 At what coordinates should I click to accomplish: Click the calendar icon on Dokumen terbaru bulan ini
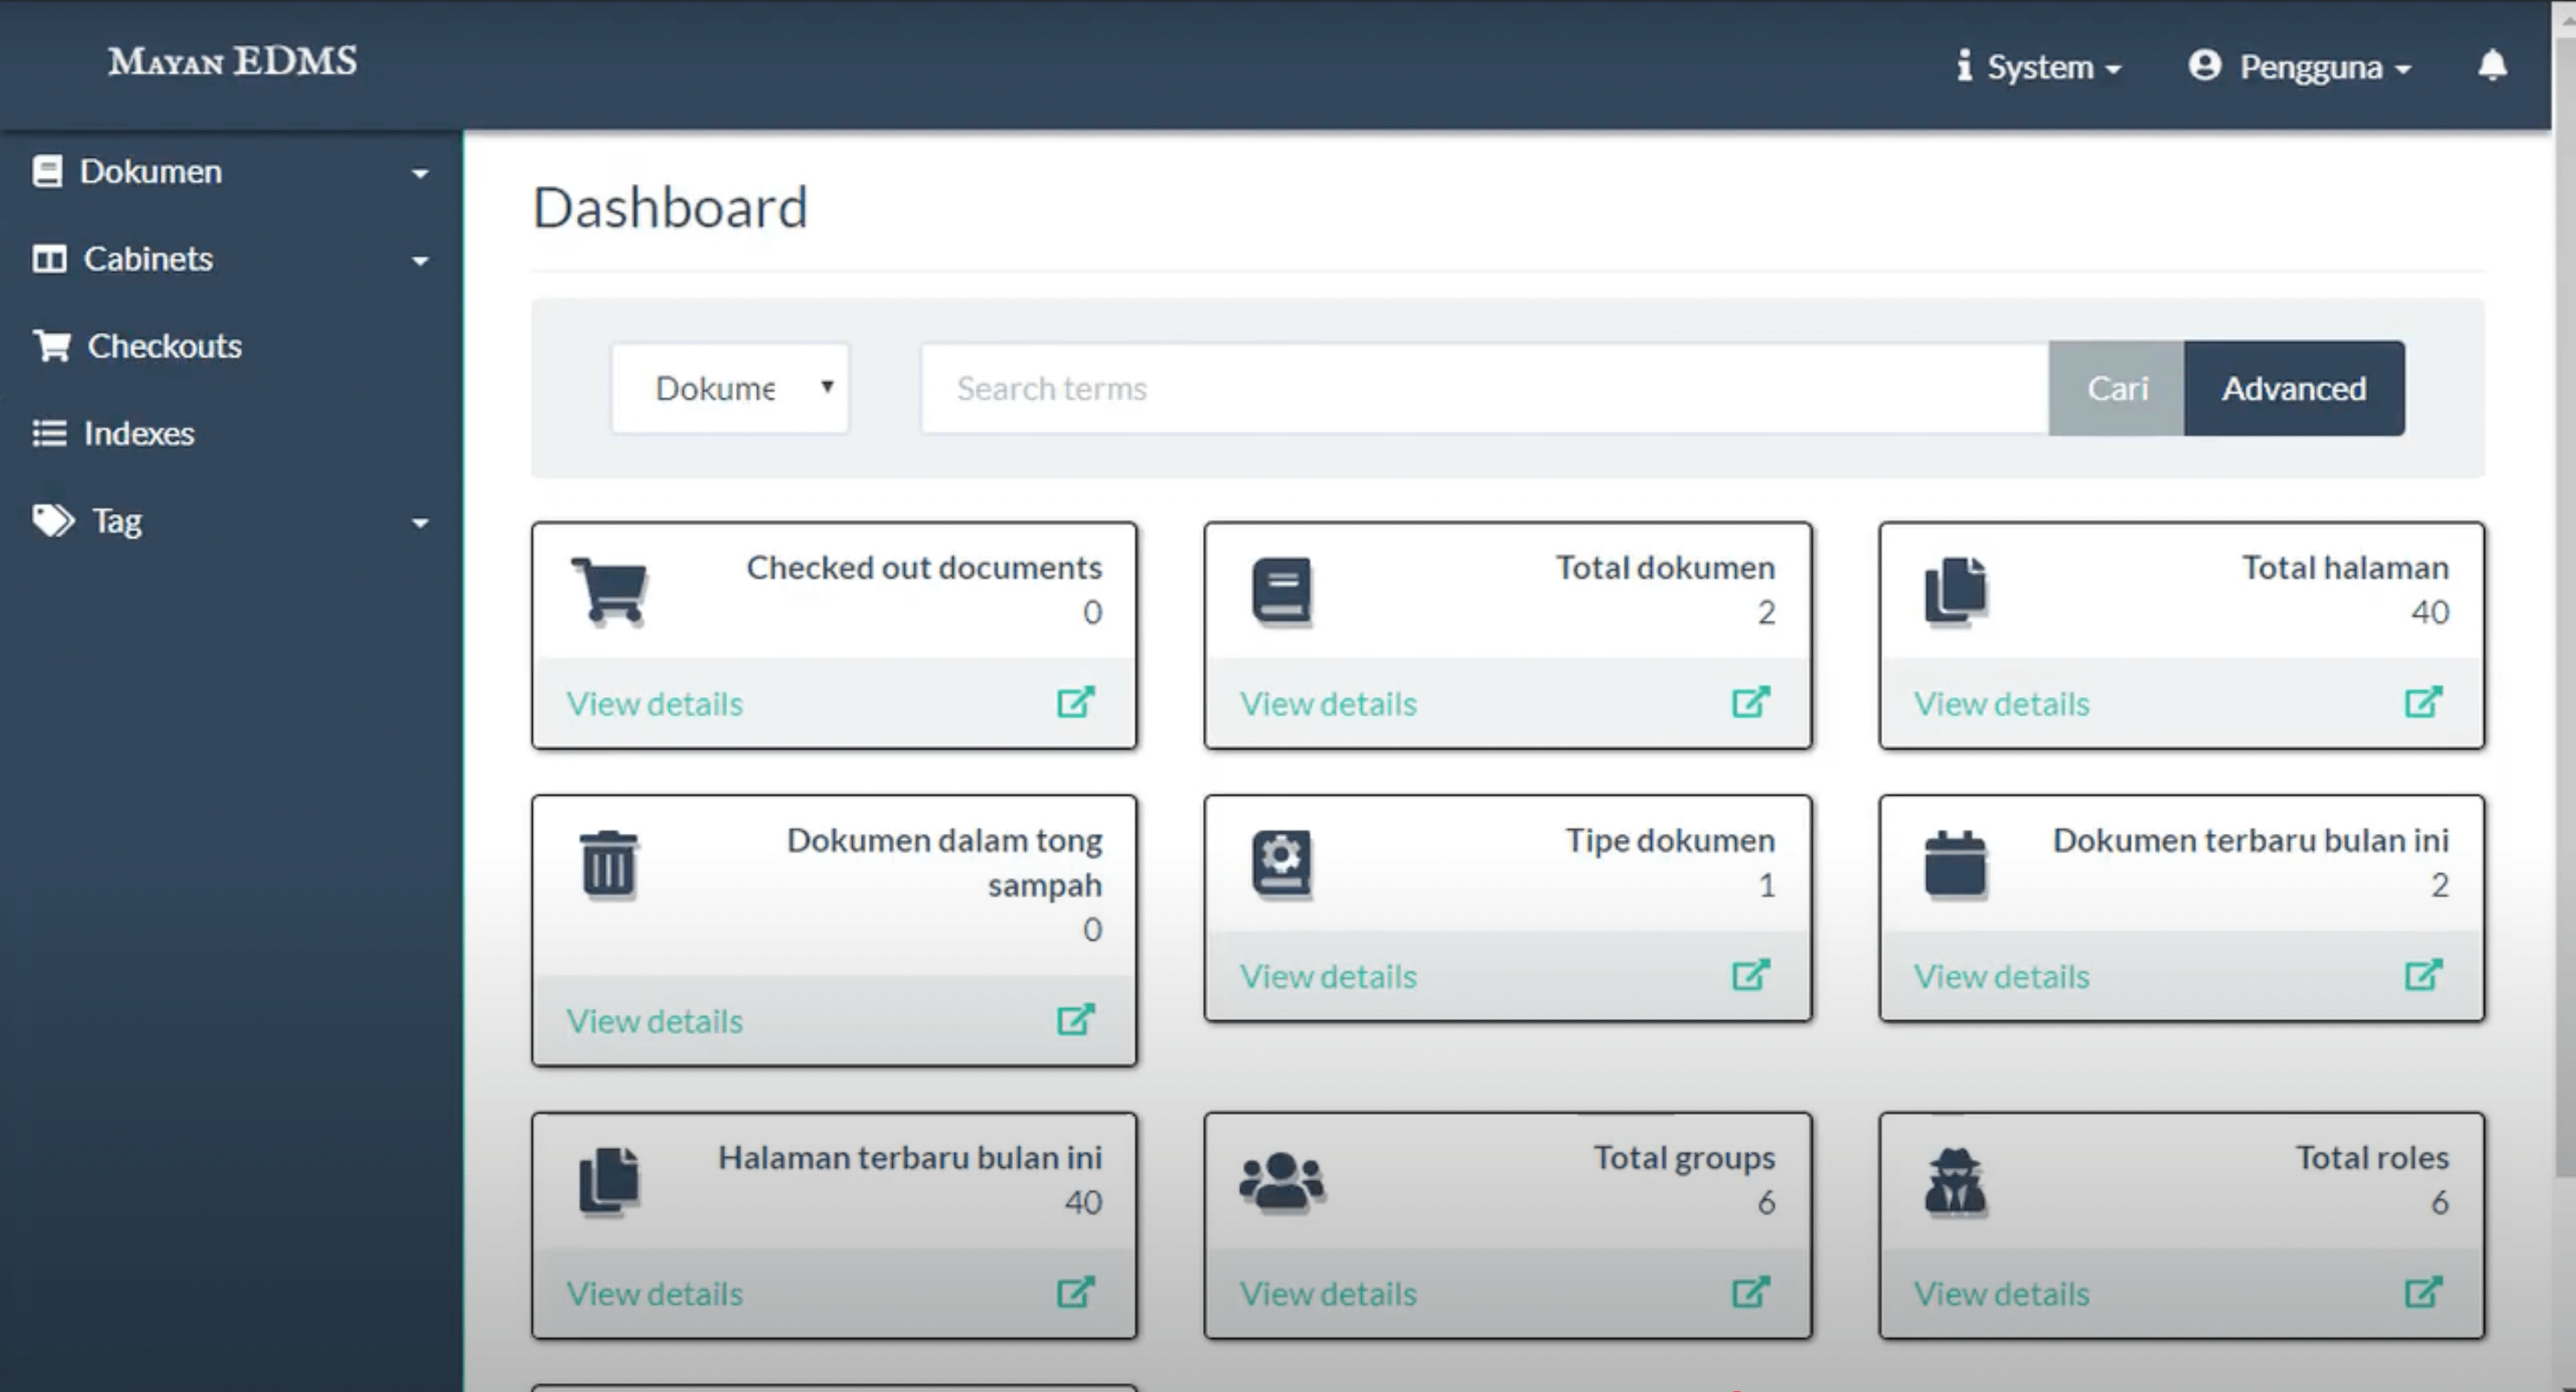pos(1956,864)
